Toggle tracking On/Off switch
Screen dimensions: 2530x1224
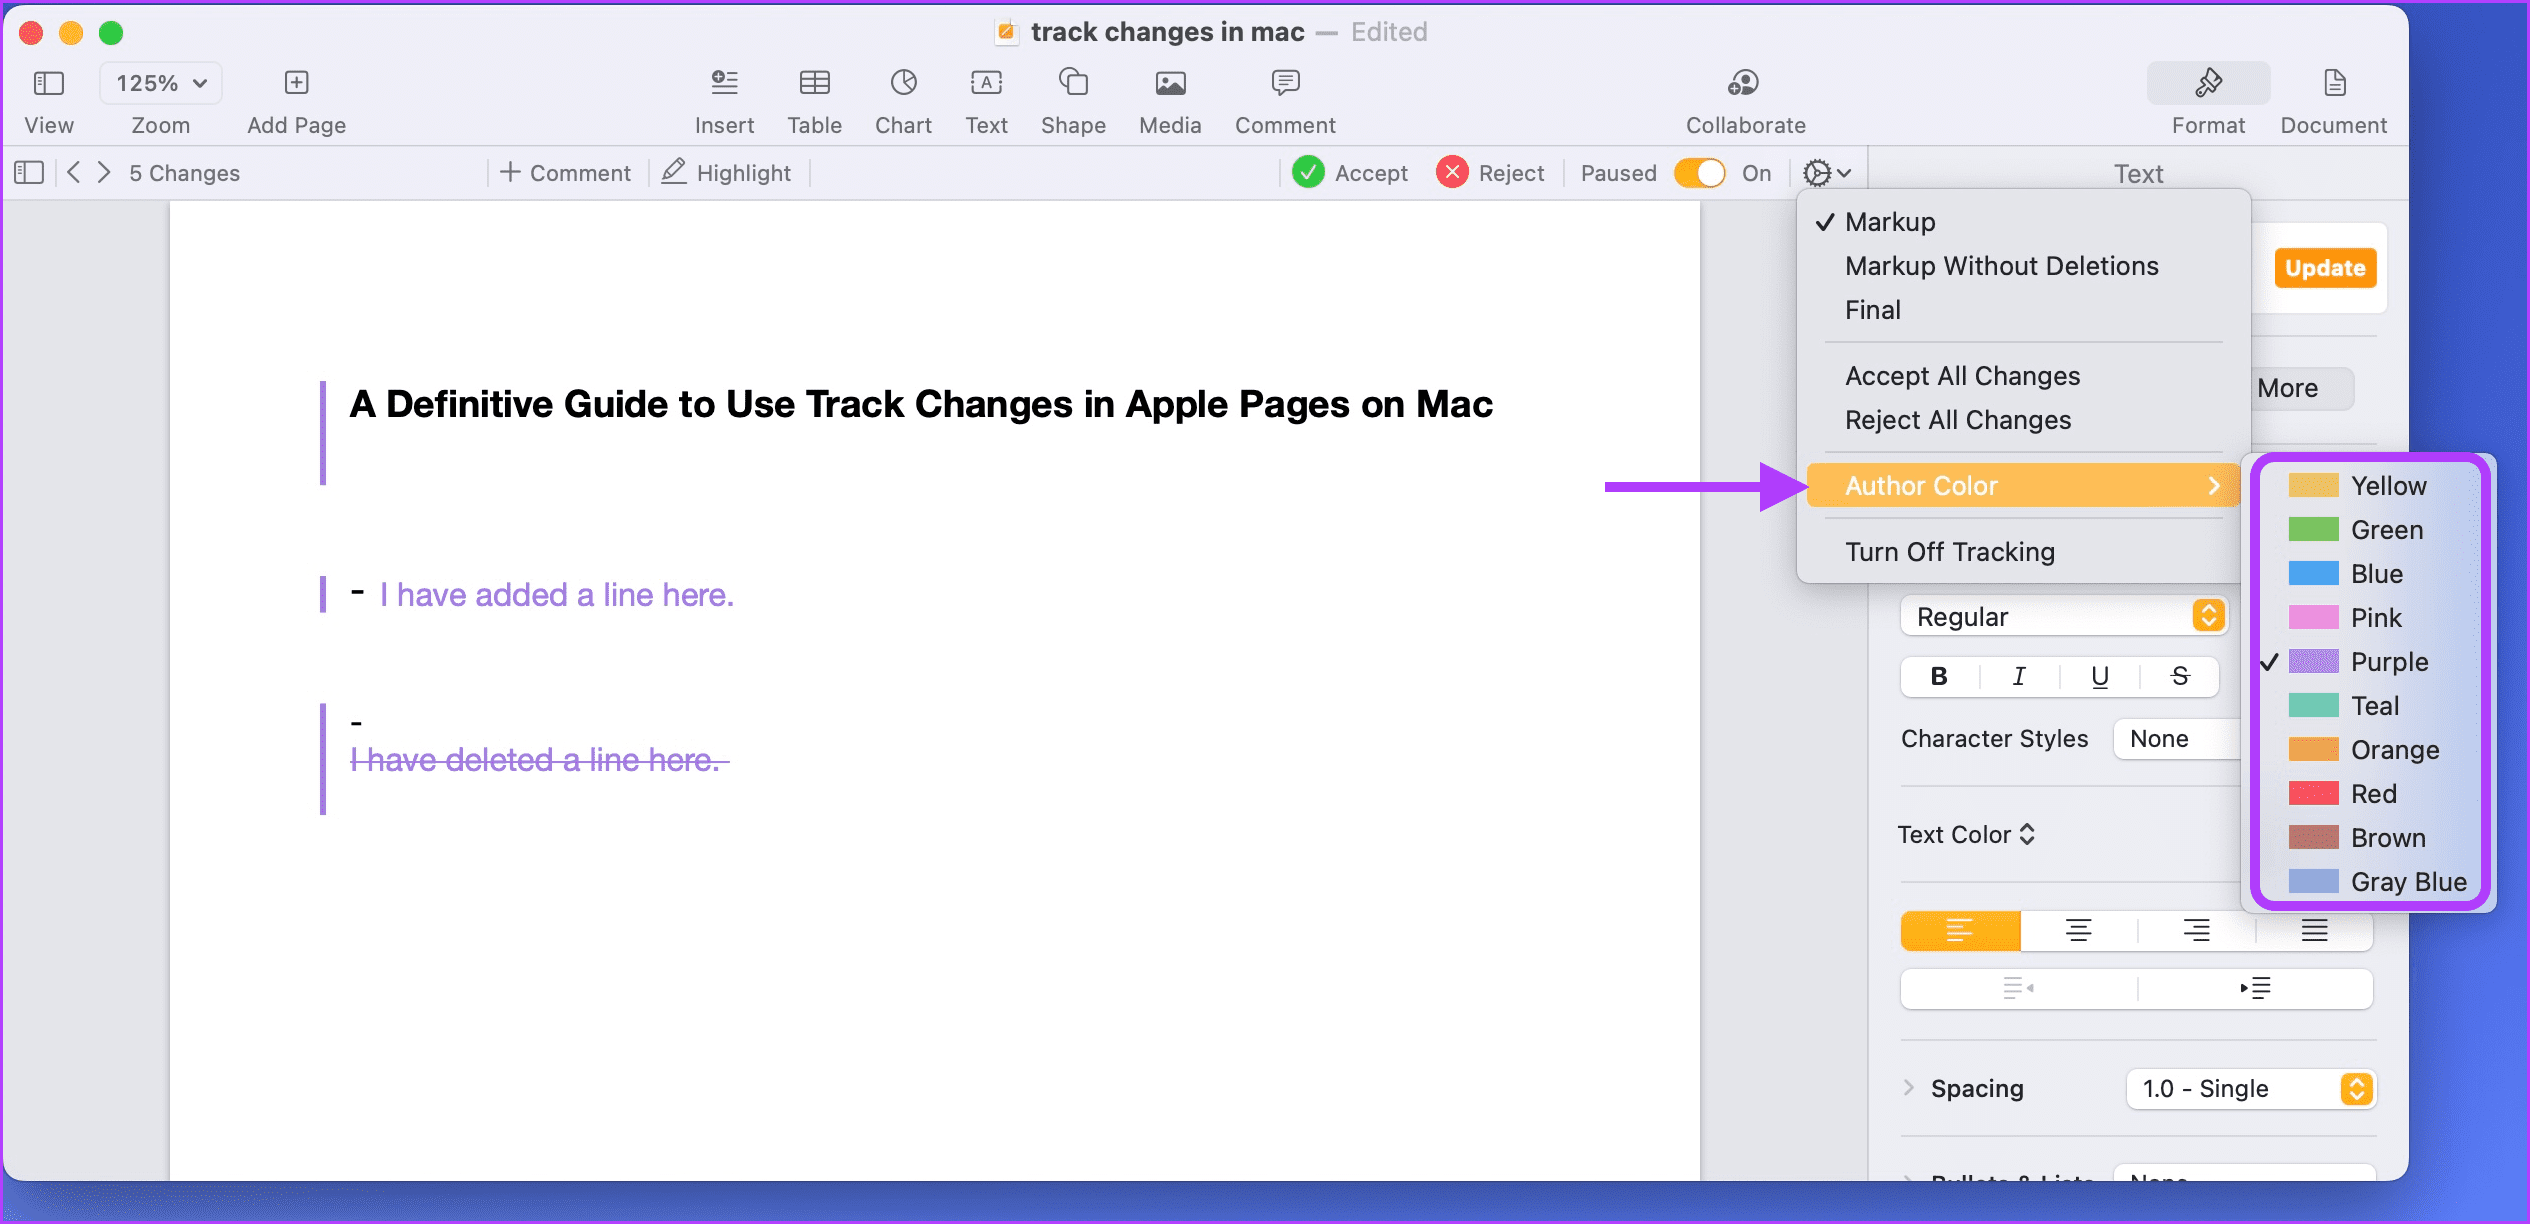point(1702,173)
